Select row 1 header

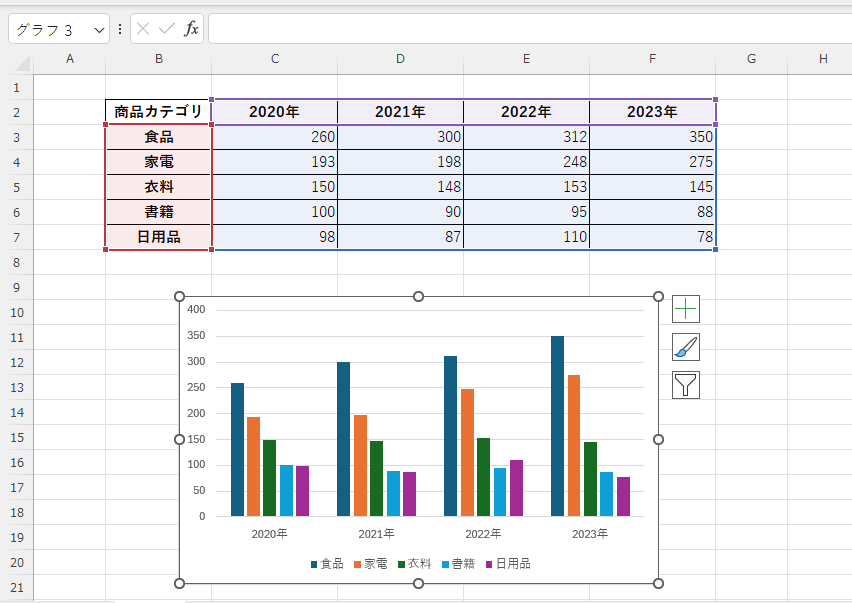[x=16, y=87]
